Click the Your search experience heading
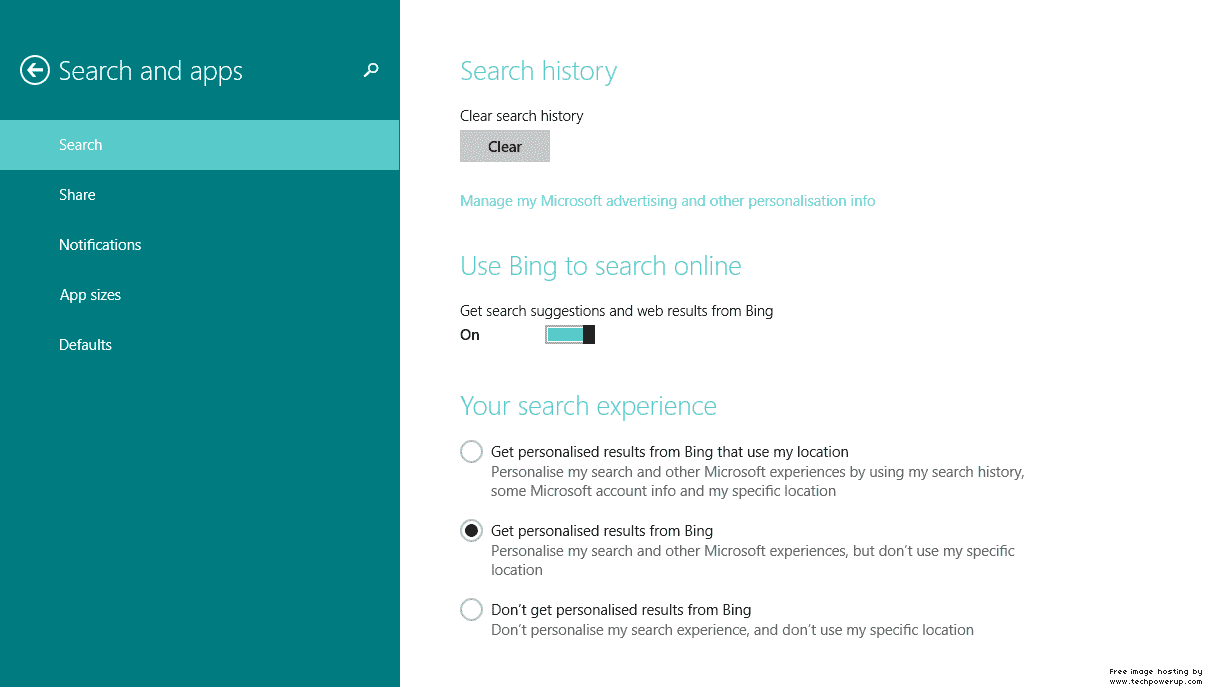This screenshot has height=687, width=1205. [588, 406]
